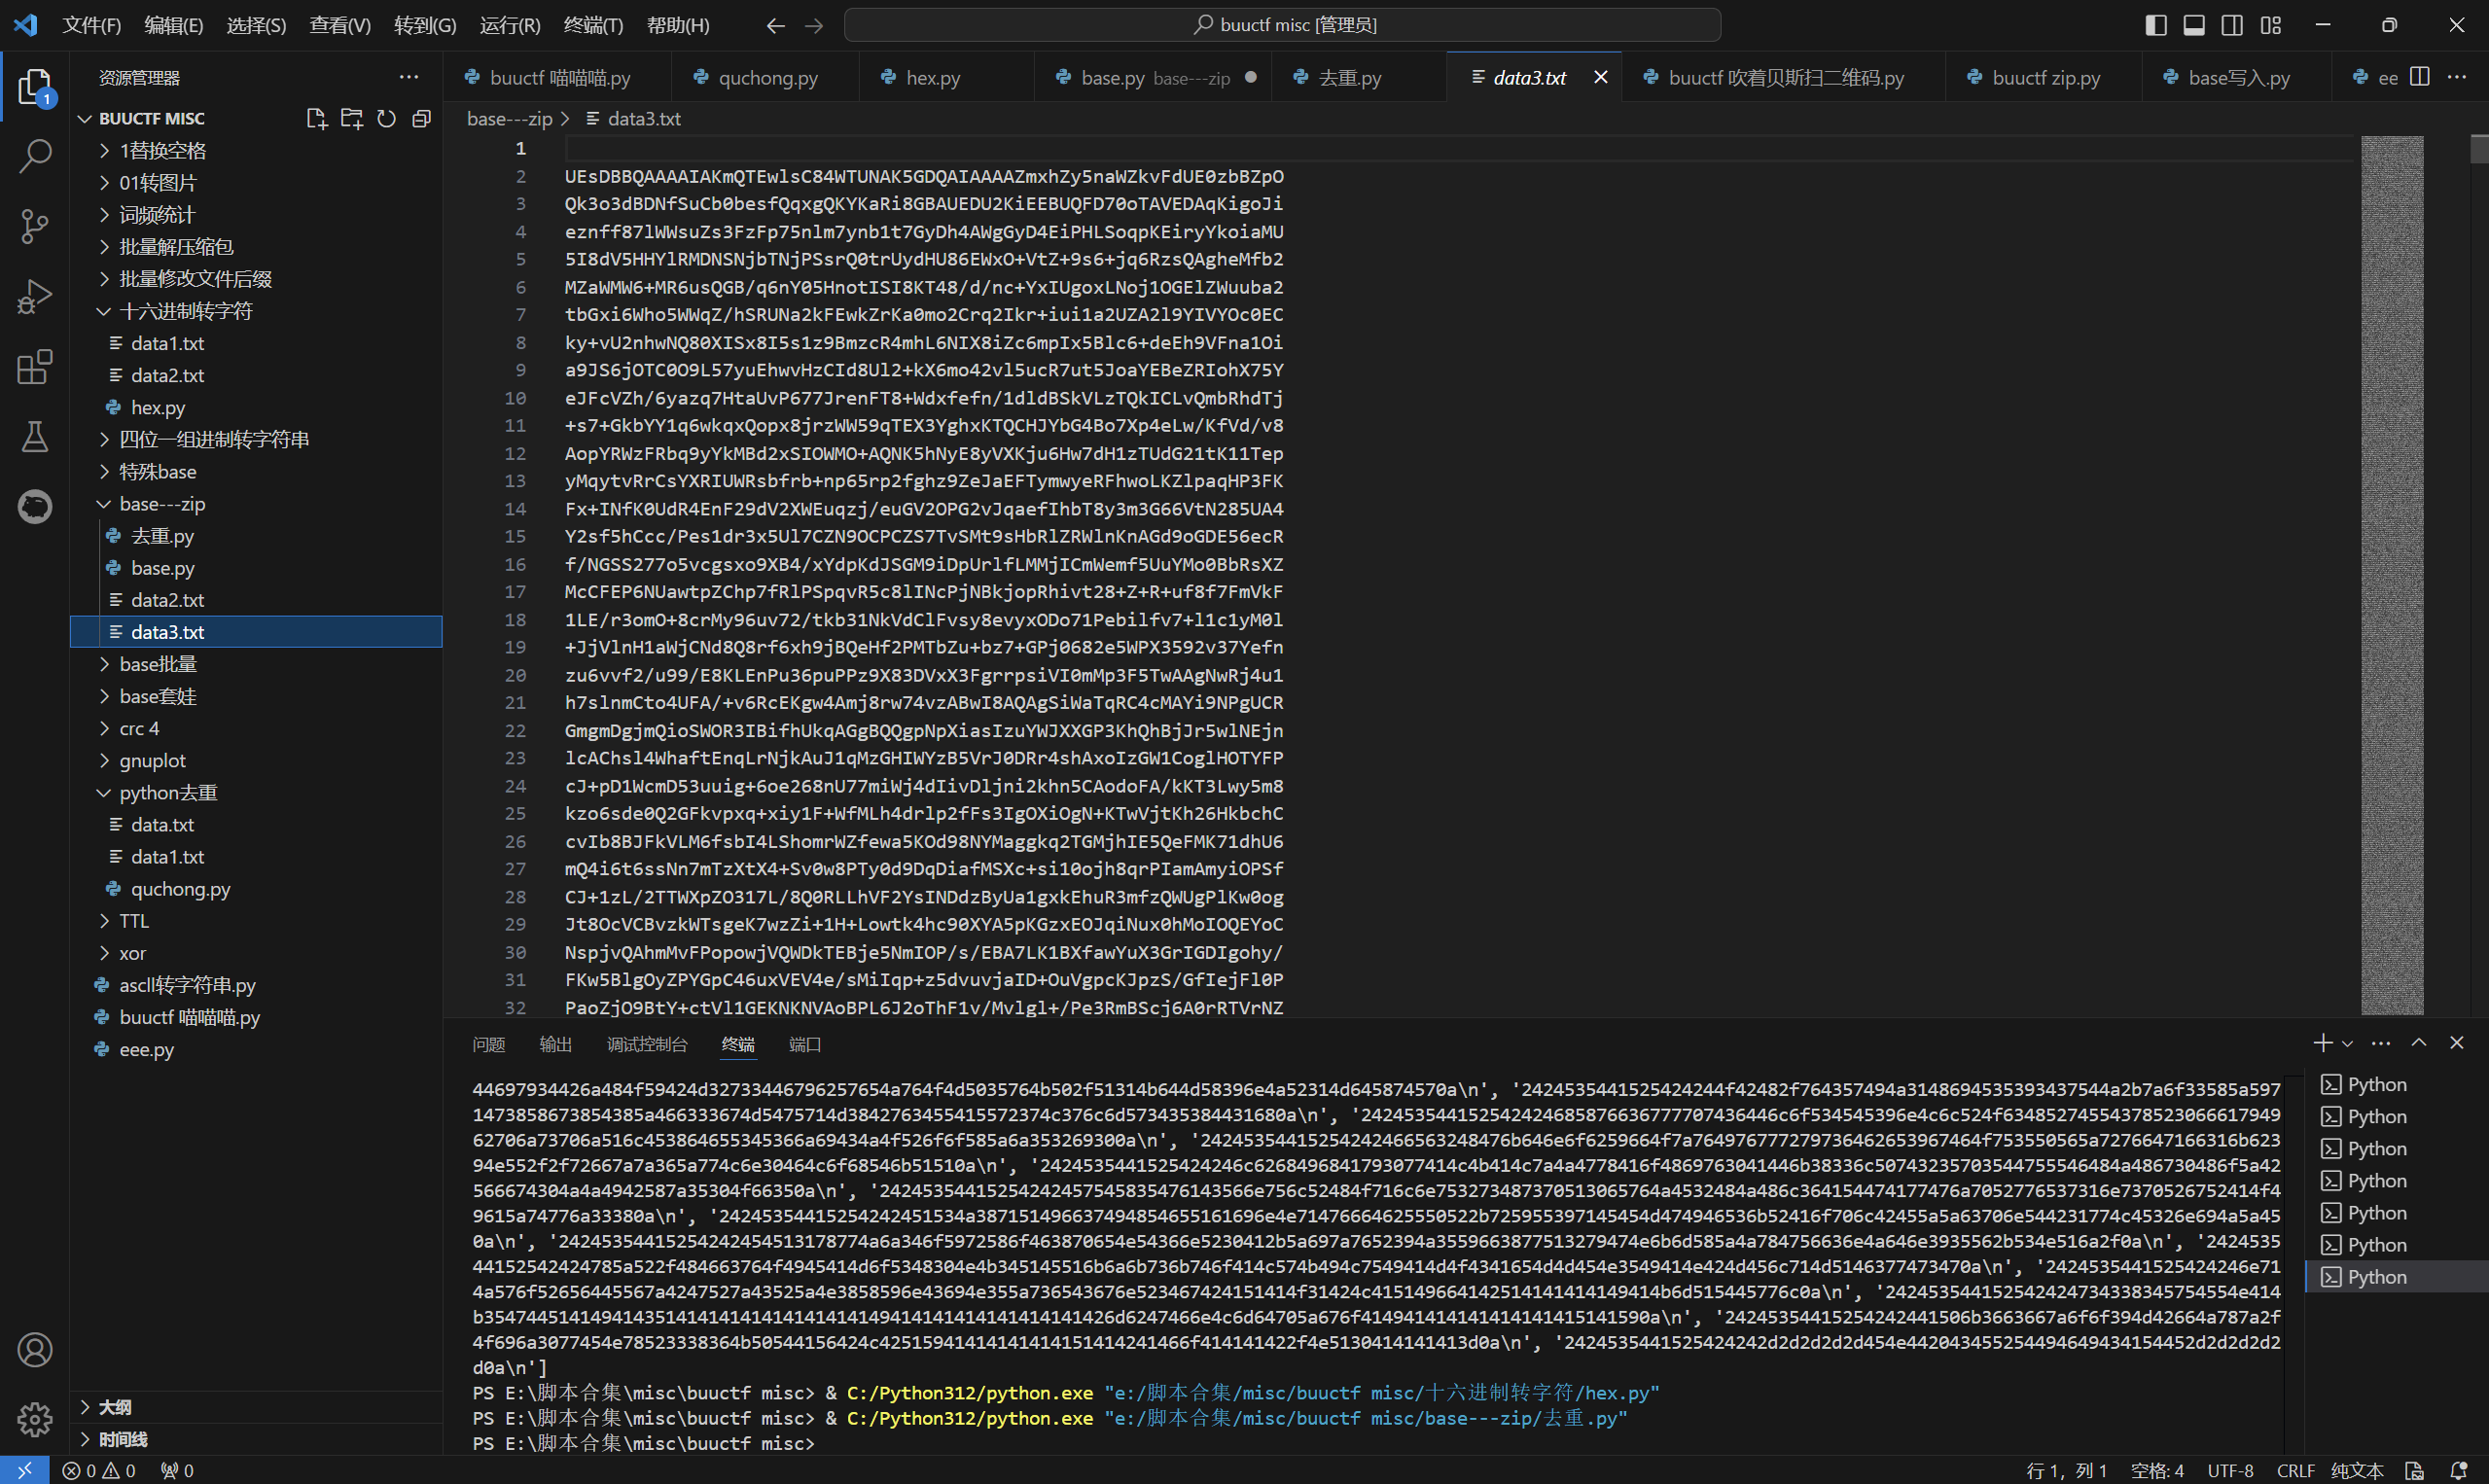
Task: Go forward with the navigation arrow
Action: (x=814, y=25)
